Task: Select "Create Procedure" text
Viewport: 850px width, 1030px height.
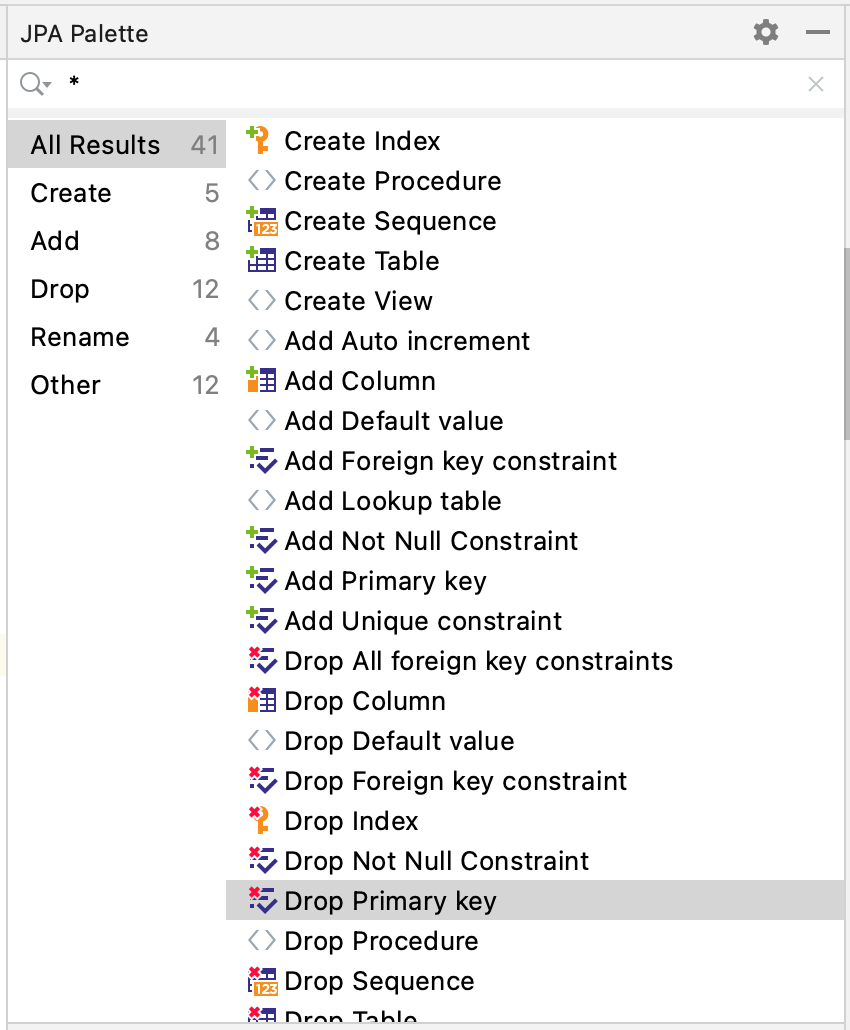Action: click(x=393, y=181)
